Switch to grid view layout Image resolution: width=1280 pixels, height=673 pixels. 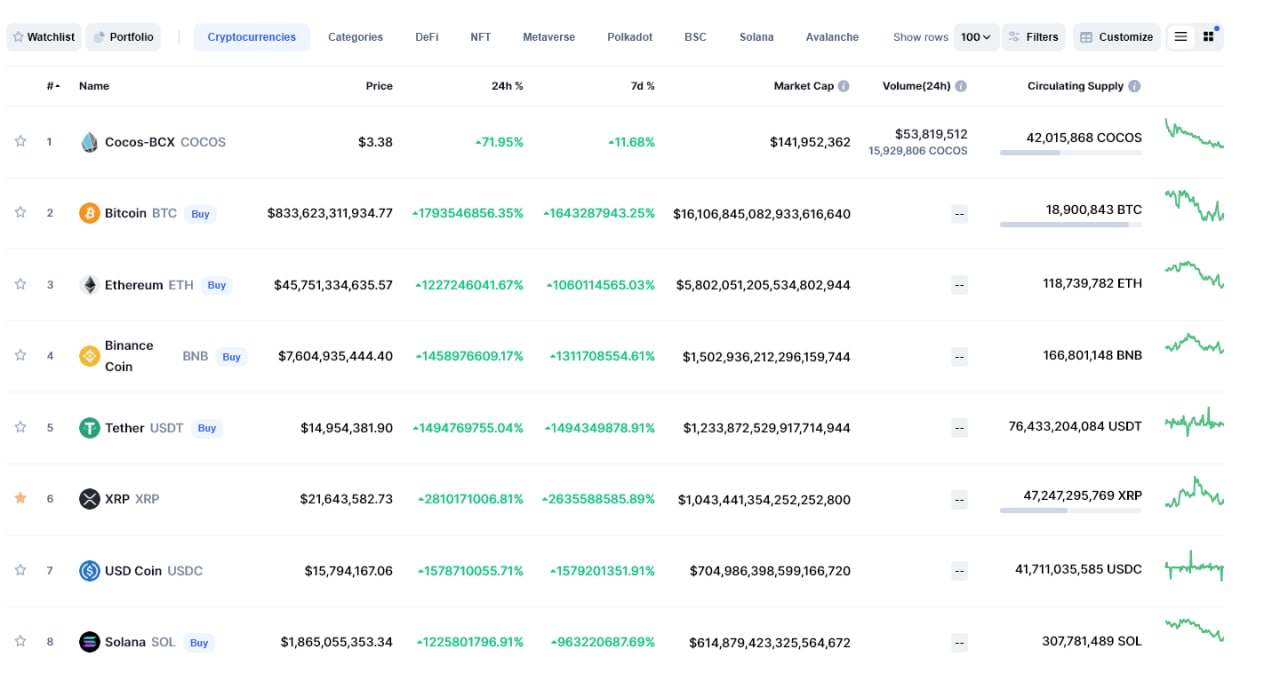(x=1209, y=37)
